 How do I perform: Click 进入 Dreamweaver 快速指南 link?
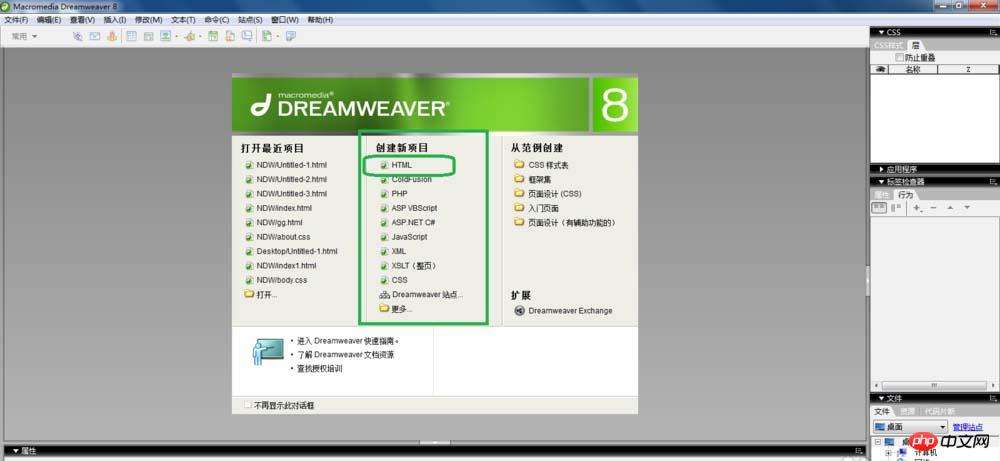[348, 341]
